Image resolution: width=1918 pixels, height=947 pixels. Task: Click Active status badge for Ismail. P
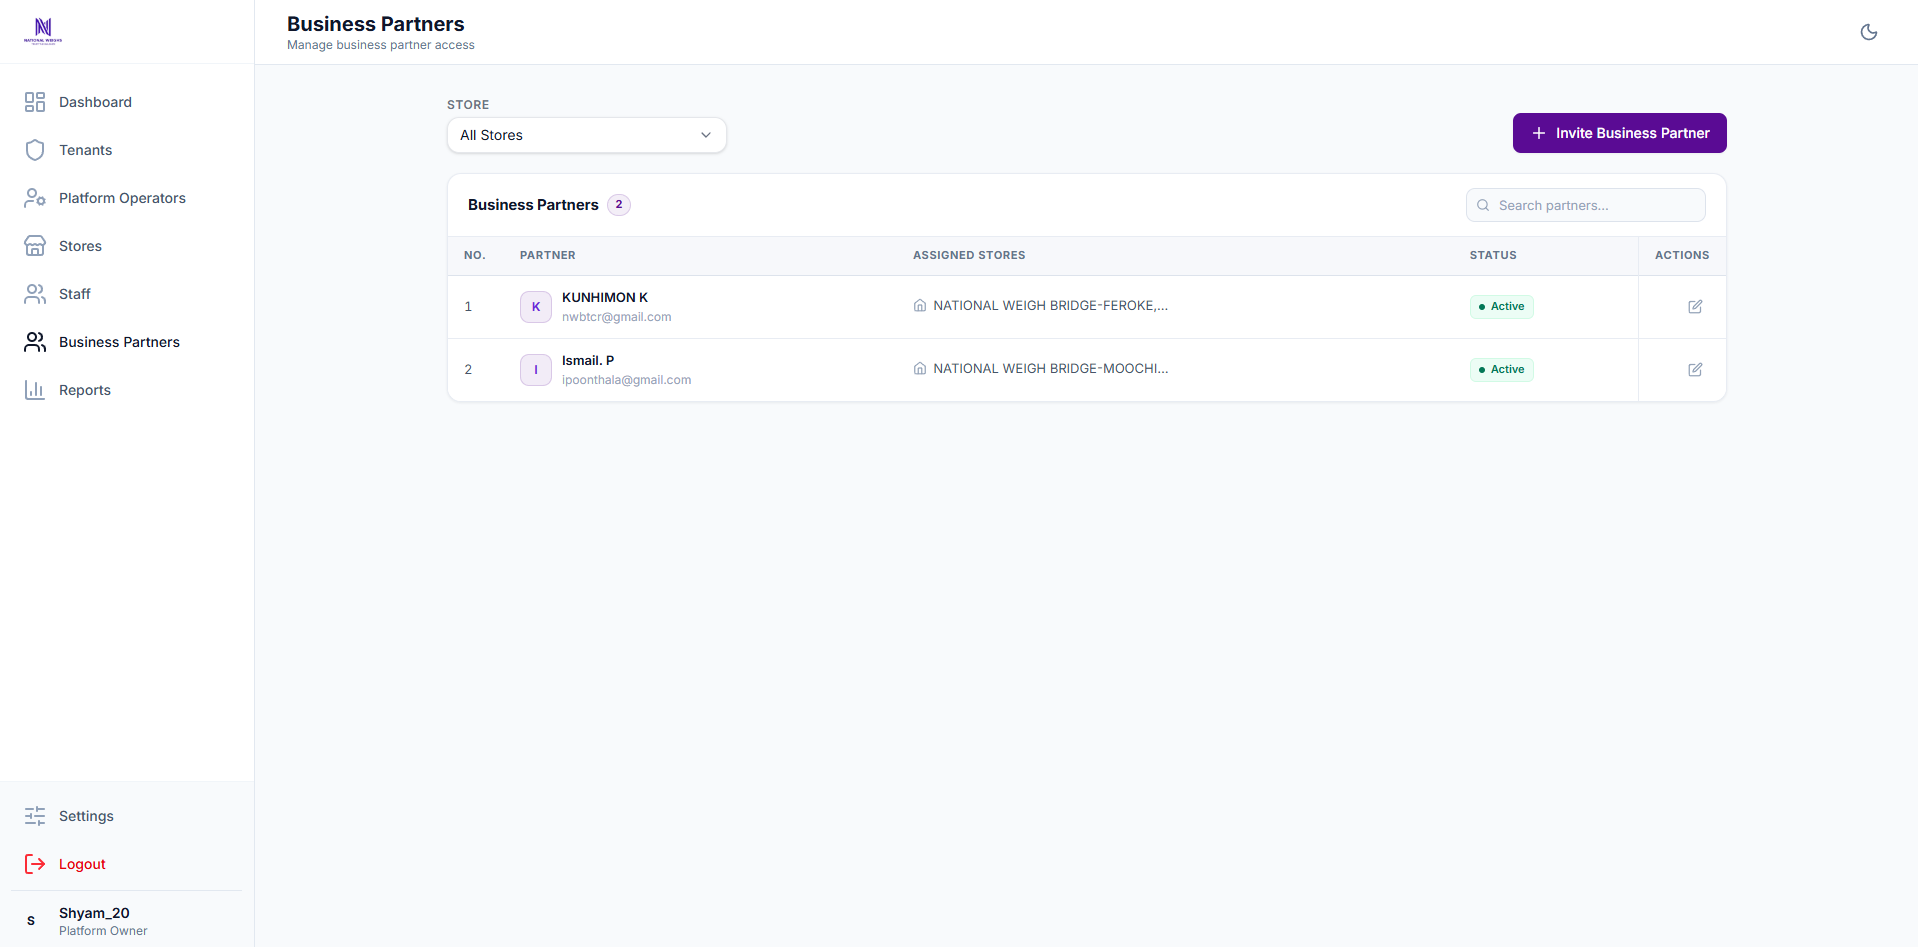(x=1501, y=370)
